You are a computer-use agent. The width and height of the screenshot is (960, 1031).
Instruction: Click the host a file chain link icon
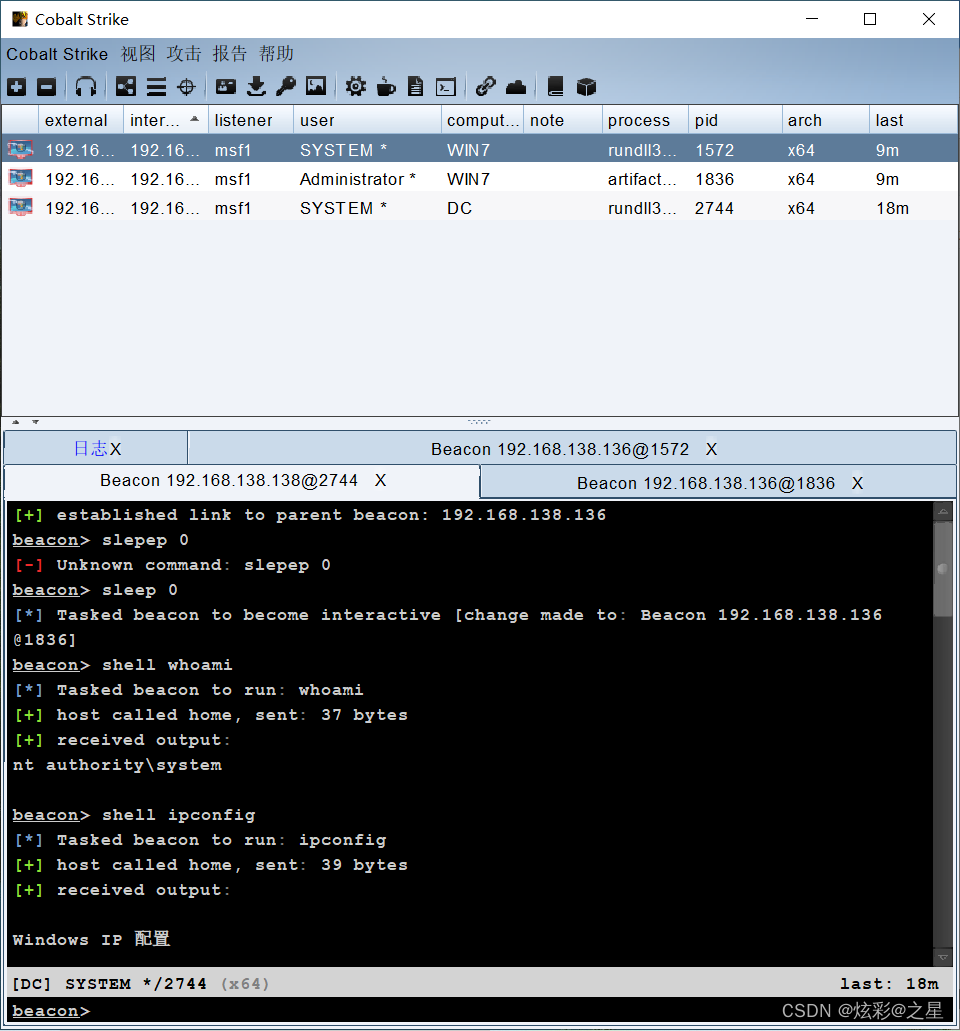pyautogui.click(x=485, y=86)
